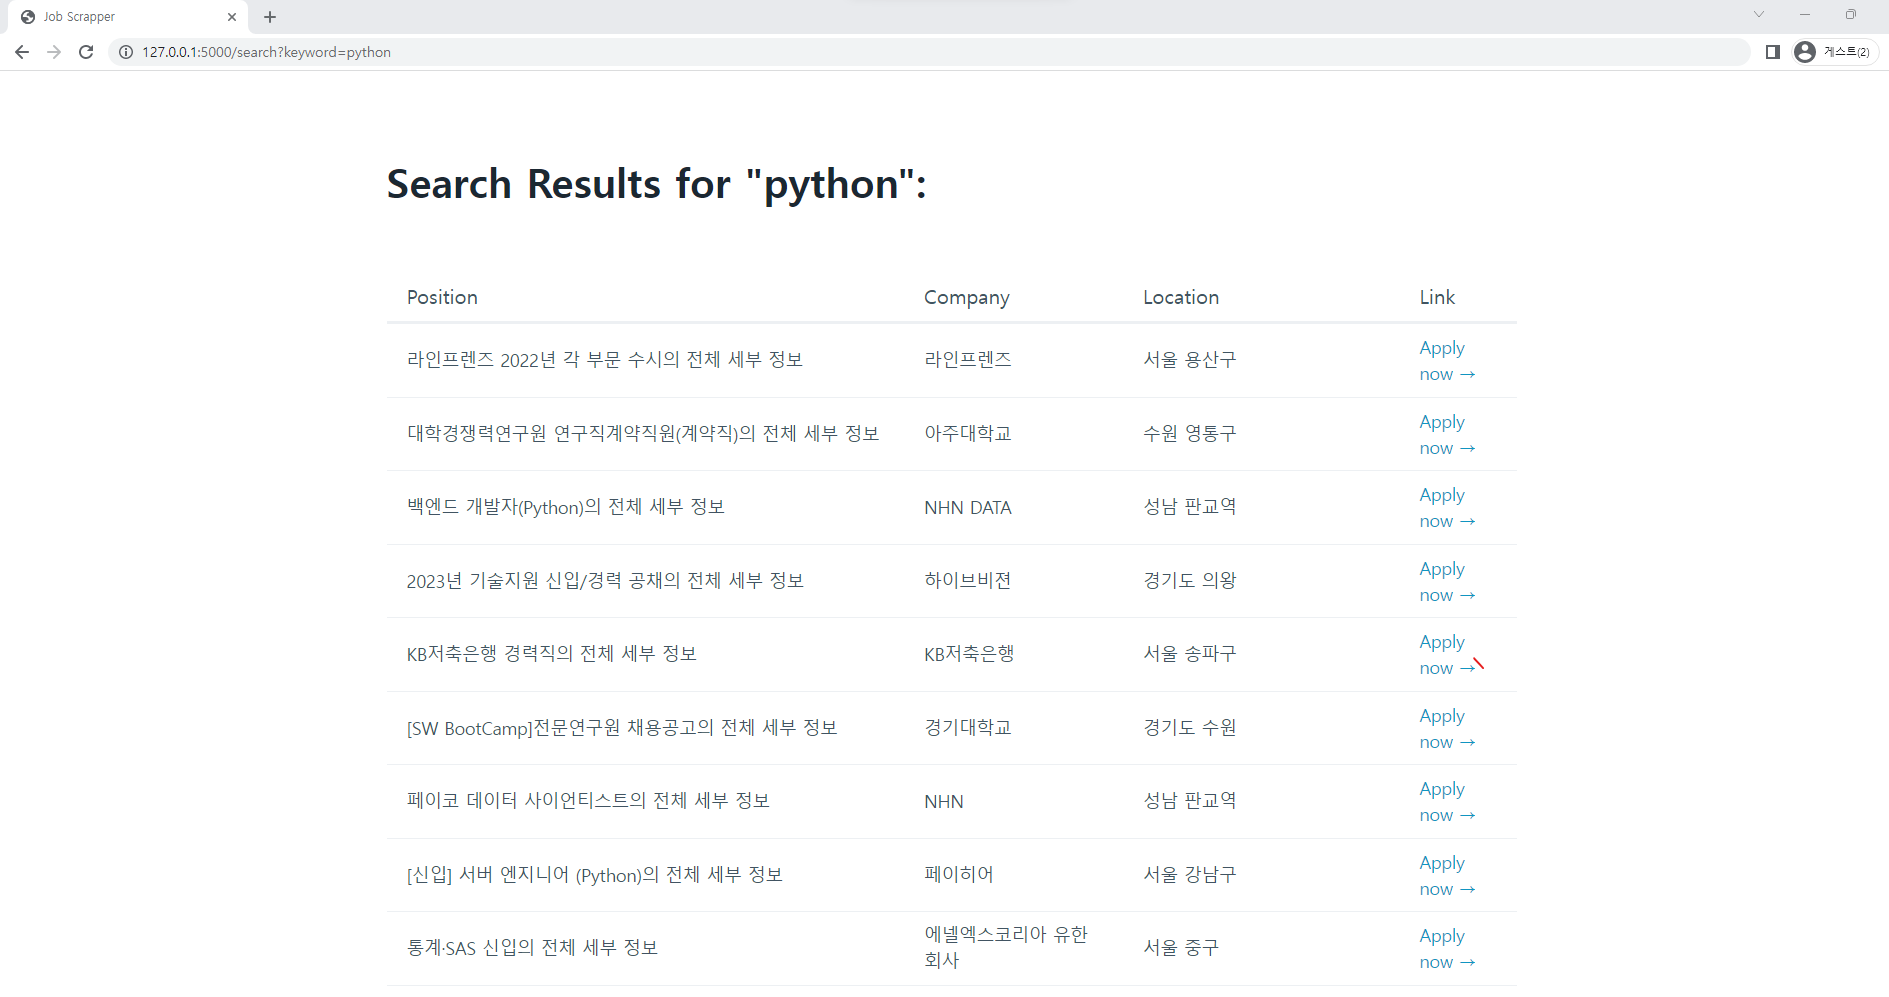The image size is (1889, 997).
Task: Click the 서울 송파구 location cell
Action: point(1190,654)
